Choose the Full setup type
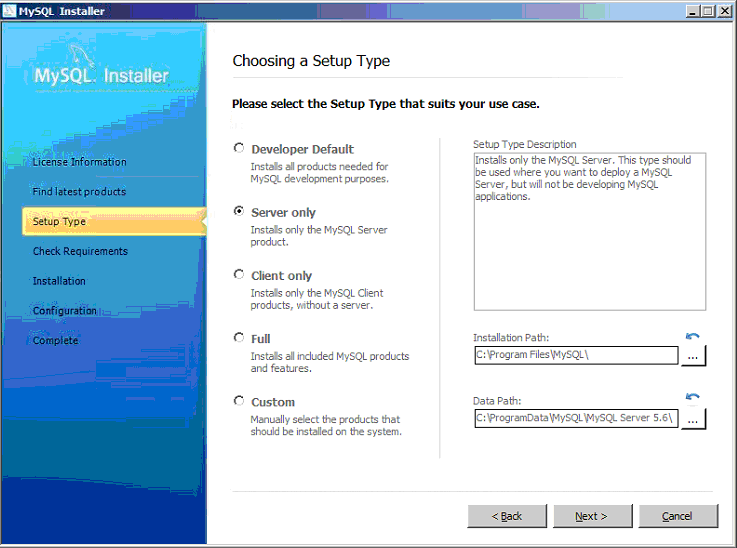737x548 pixels. point(239,338)
